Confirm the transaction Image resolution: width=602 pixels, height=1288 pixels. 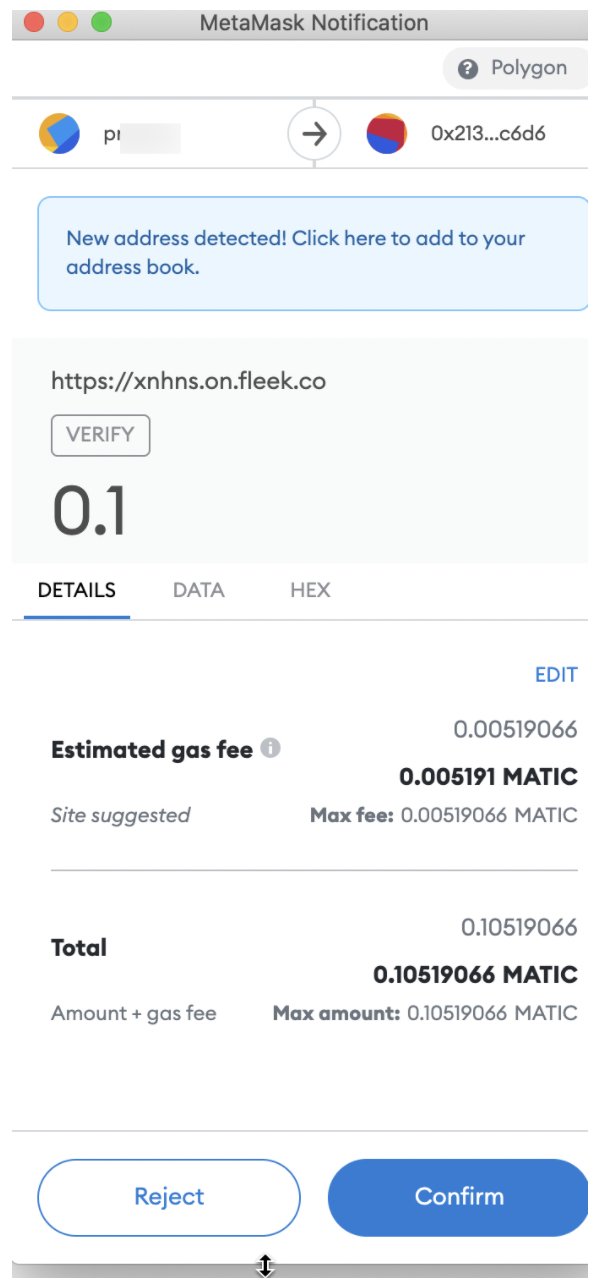pyautogui.click(x=459, y=1197)
